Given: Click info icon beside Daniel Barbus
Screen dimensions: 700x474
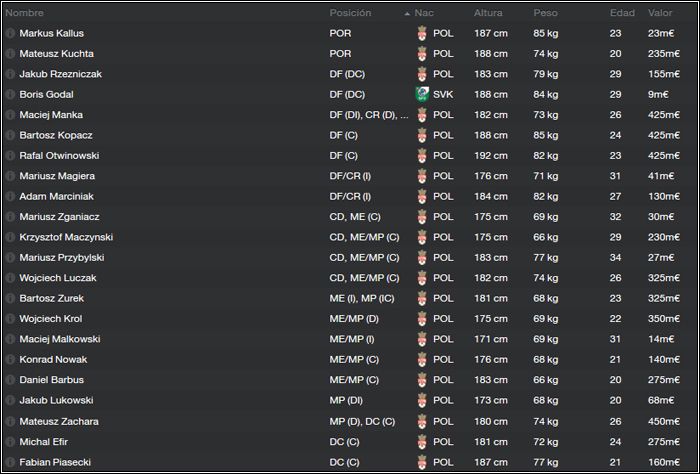Looking at the screenshot, I should [x=10, y=380].
